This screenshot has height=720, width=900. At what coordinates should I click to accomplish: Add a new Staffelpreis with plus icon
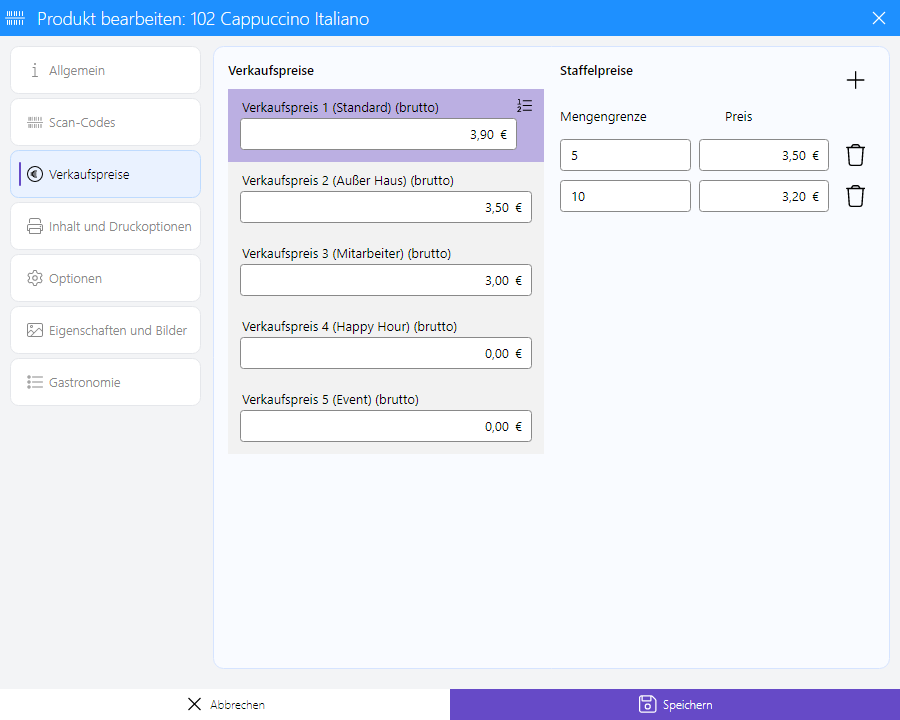tap(855, 80)
